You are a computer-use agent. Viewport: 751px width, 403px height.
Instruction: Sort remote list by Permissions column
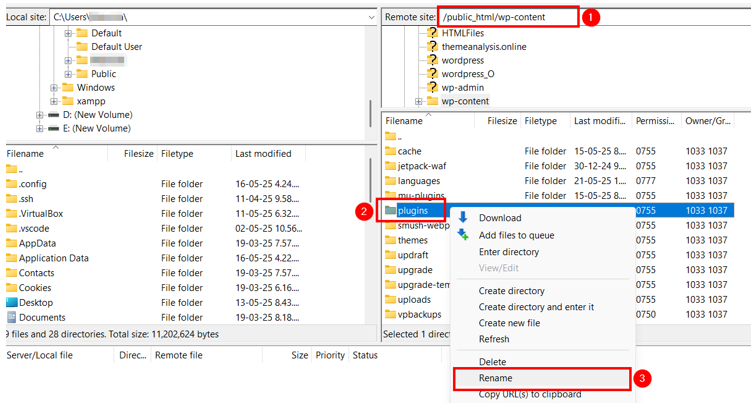(655, 121)
